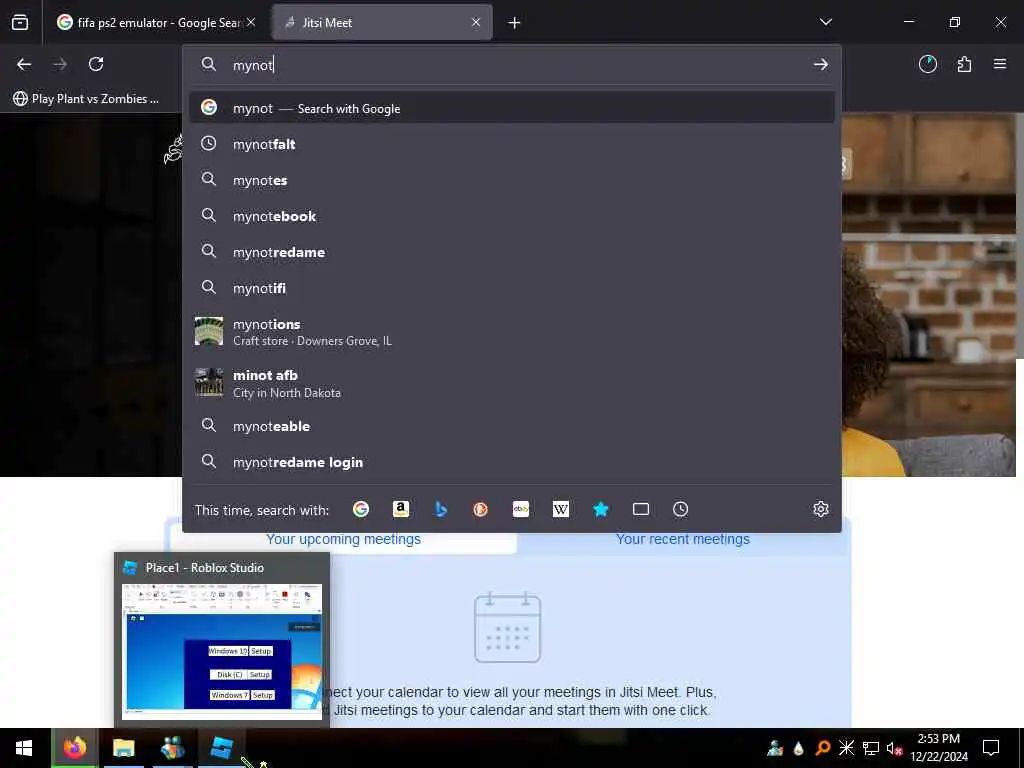Search this time with DuckDuckGo icon
This screenshot has height=768, width=1024.
(481, 509)
